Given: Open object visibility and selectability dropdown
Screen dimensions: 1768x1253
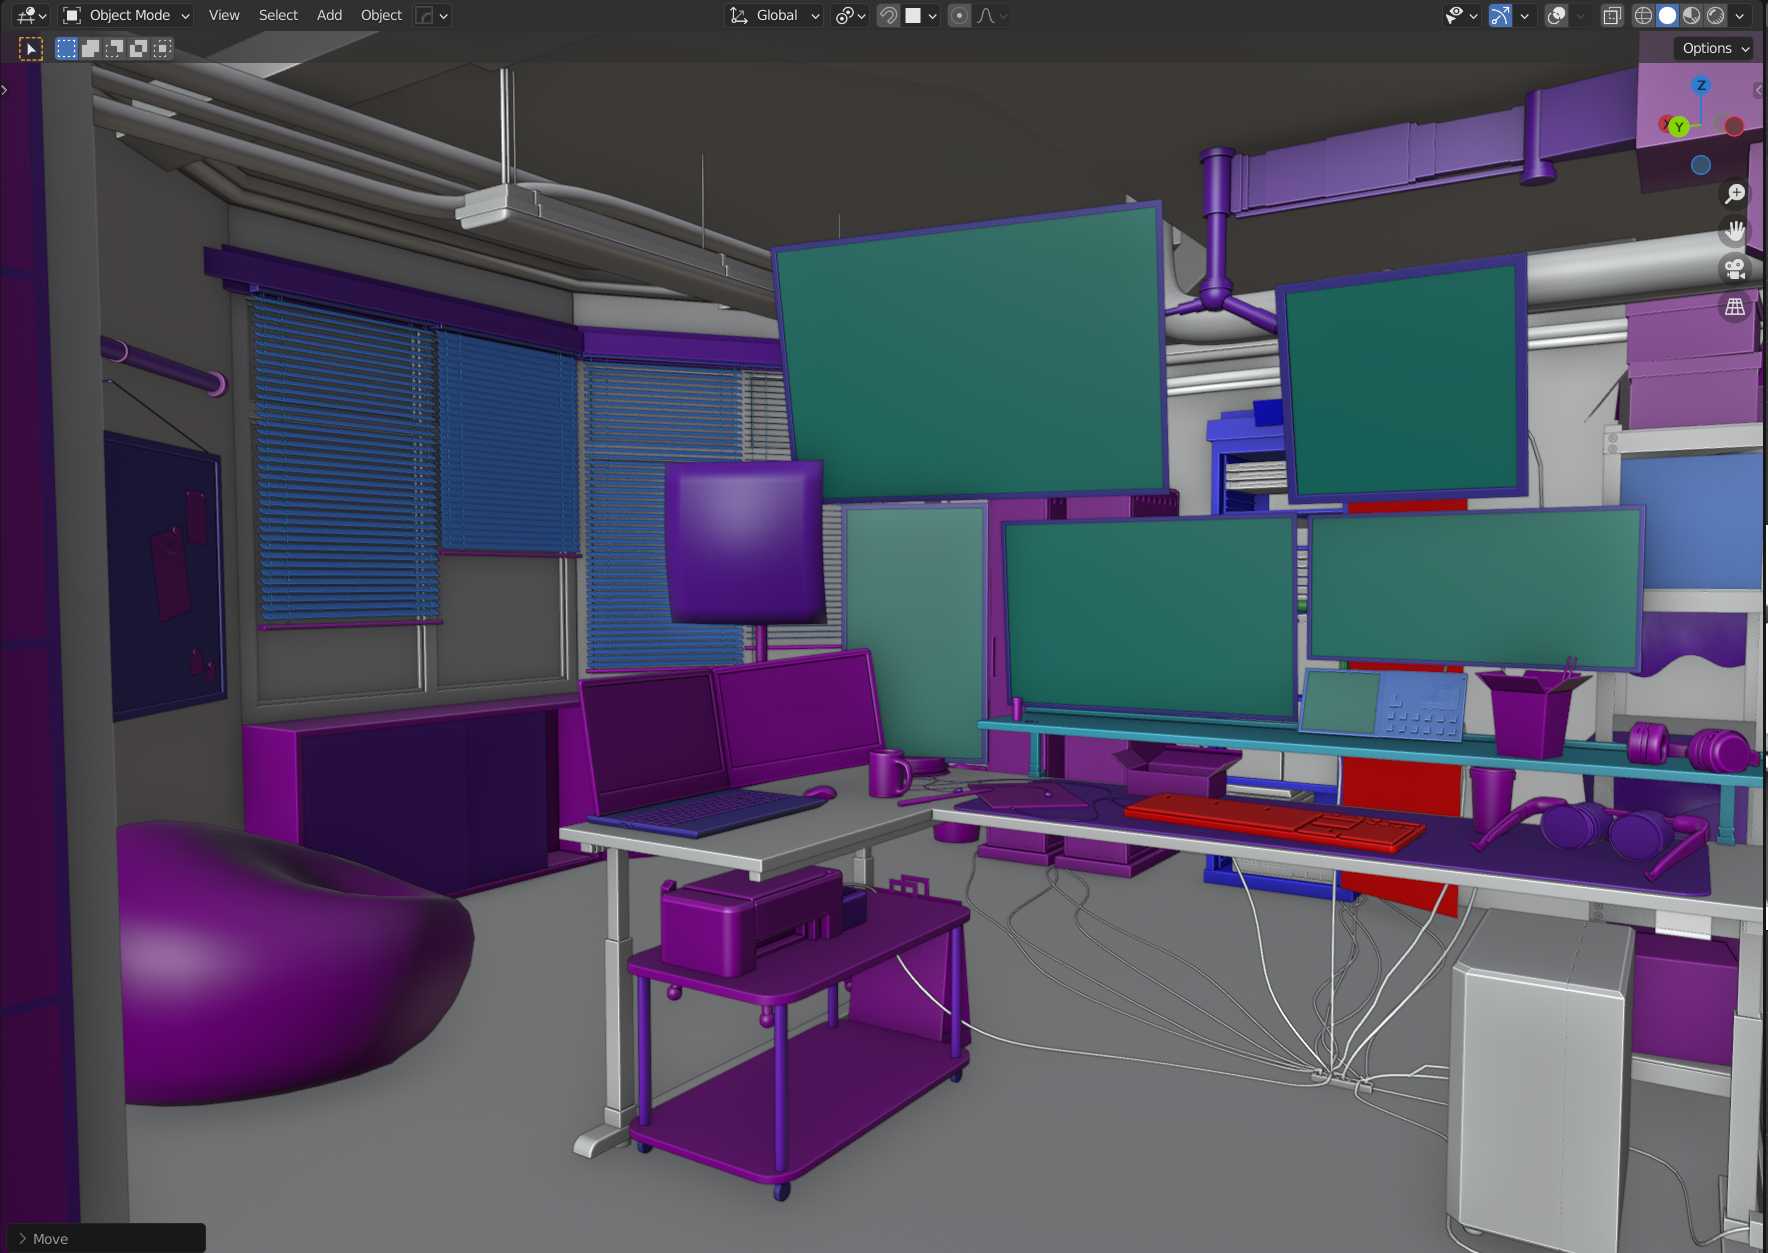Looking at the screenshot, I should click(x=1461, y=15).
